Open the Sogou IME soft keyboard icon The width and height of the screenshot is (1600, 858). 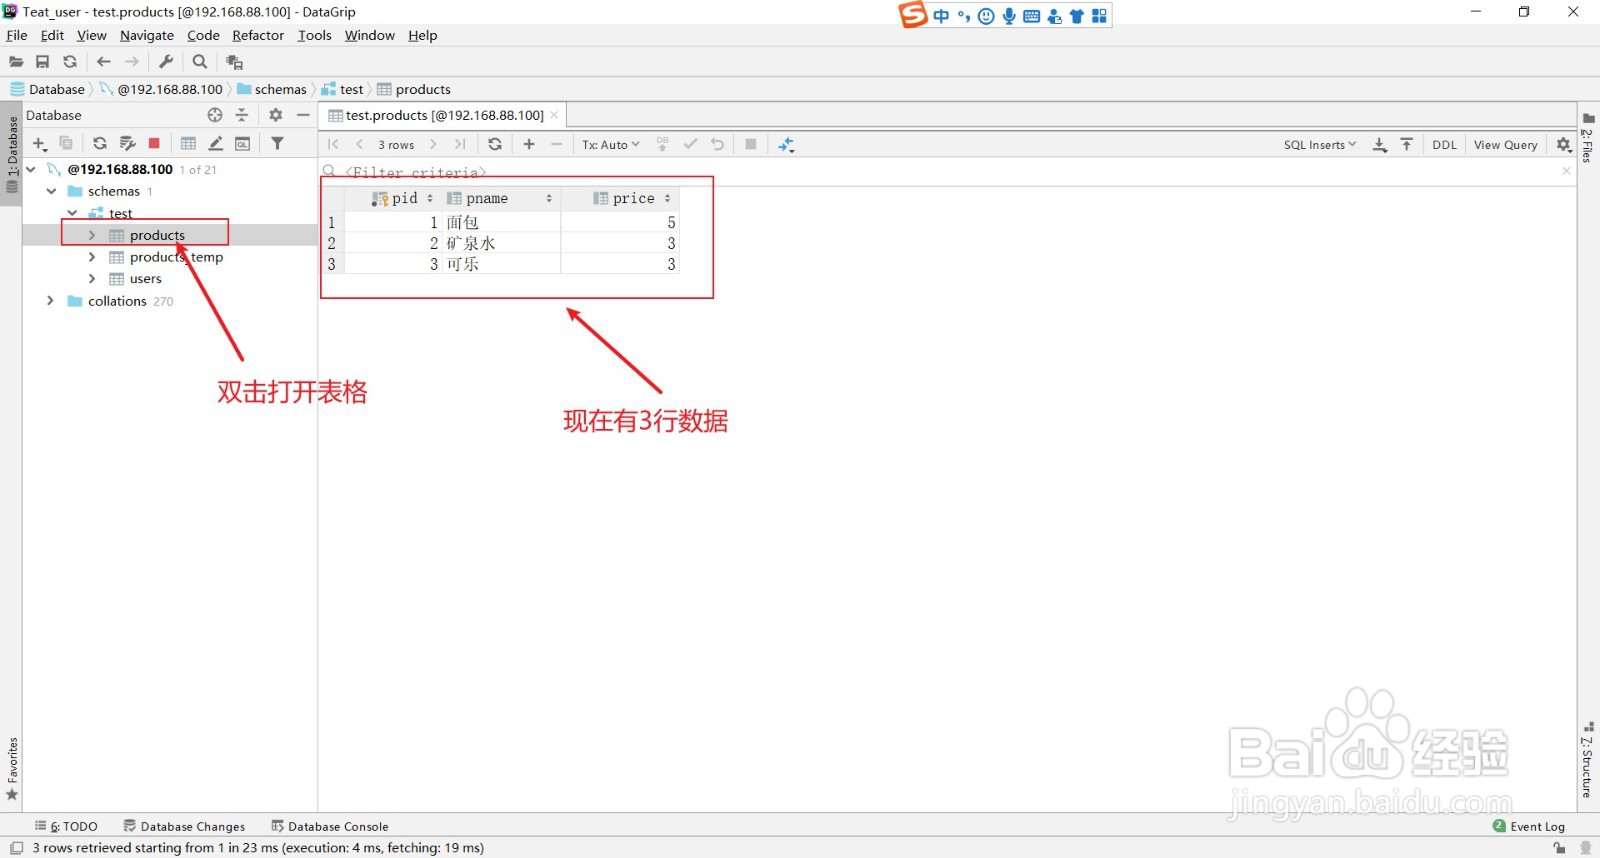[x=1031, y=16]
